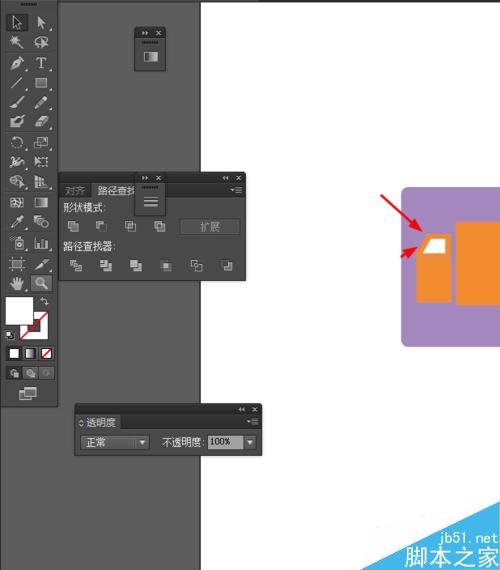
Task: Click the Unite shape mode button
Action: click(x=73, y=226)
